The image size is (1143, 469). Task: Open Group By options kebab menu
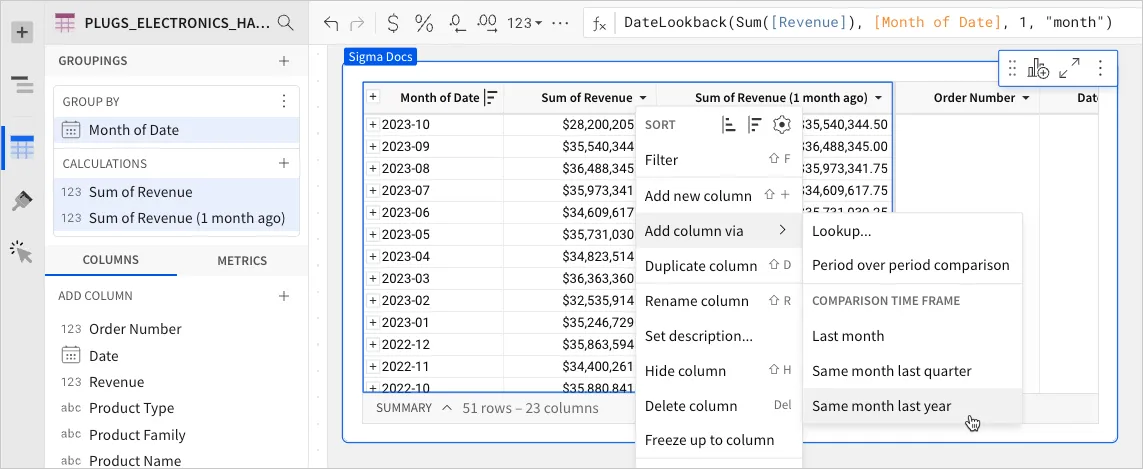(x=284, y=101)
